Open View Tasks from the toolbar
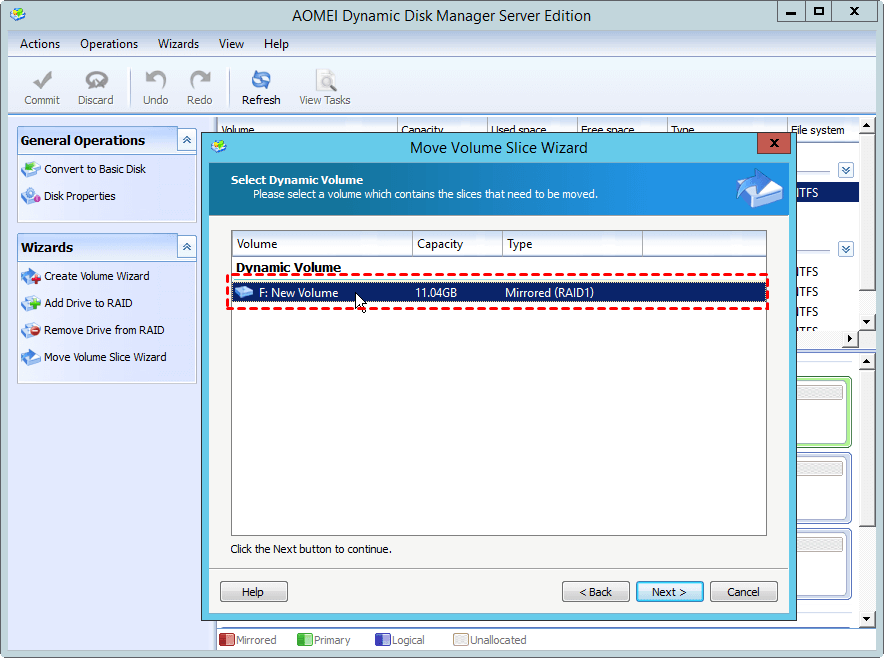Viewport: 884px width, 658px height. [325, 87]
